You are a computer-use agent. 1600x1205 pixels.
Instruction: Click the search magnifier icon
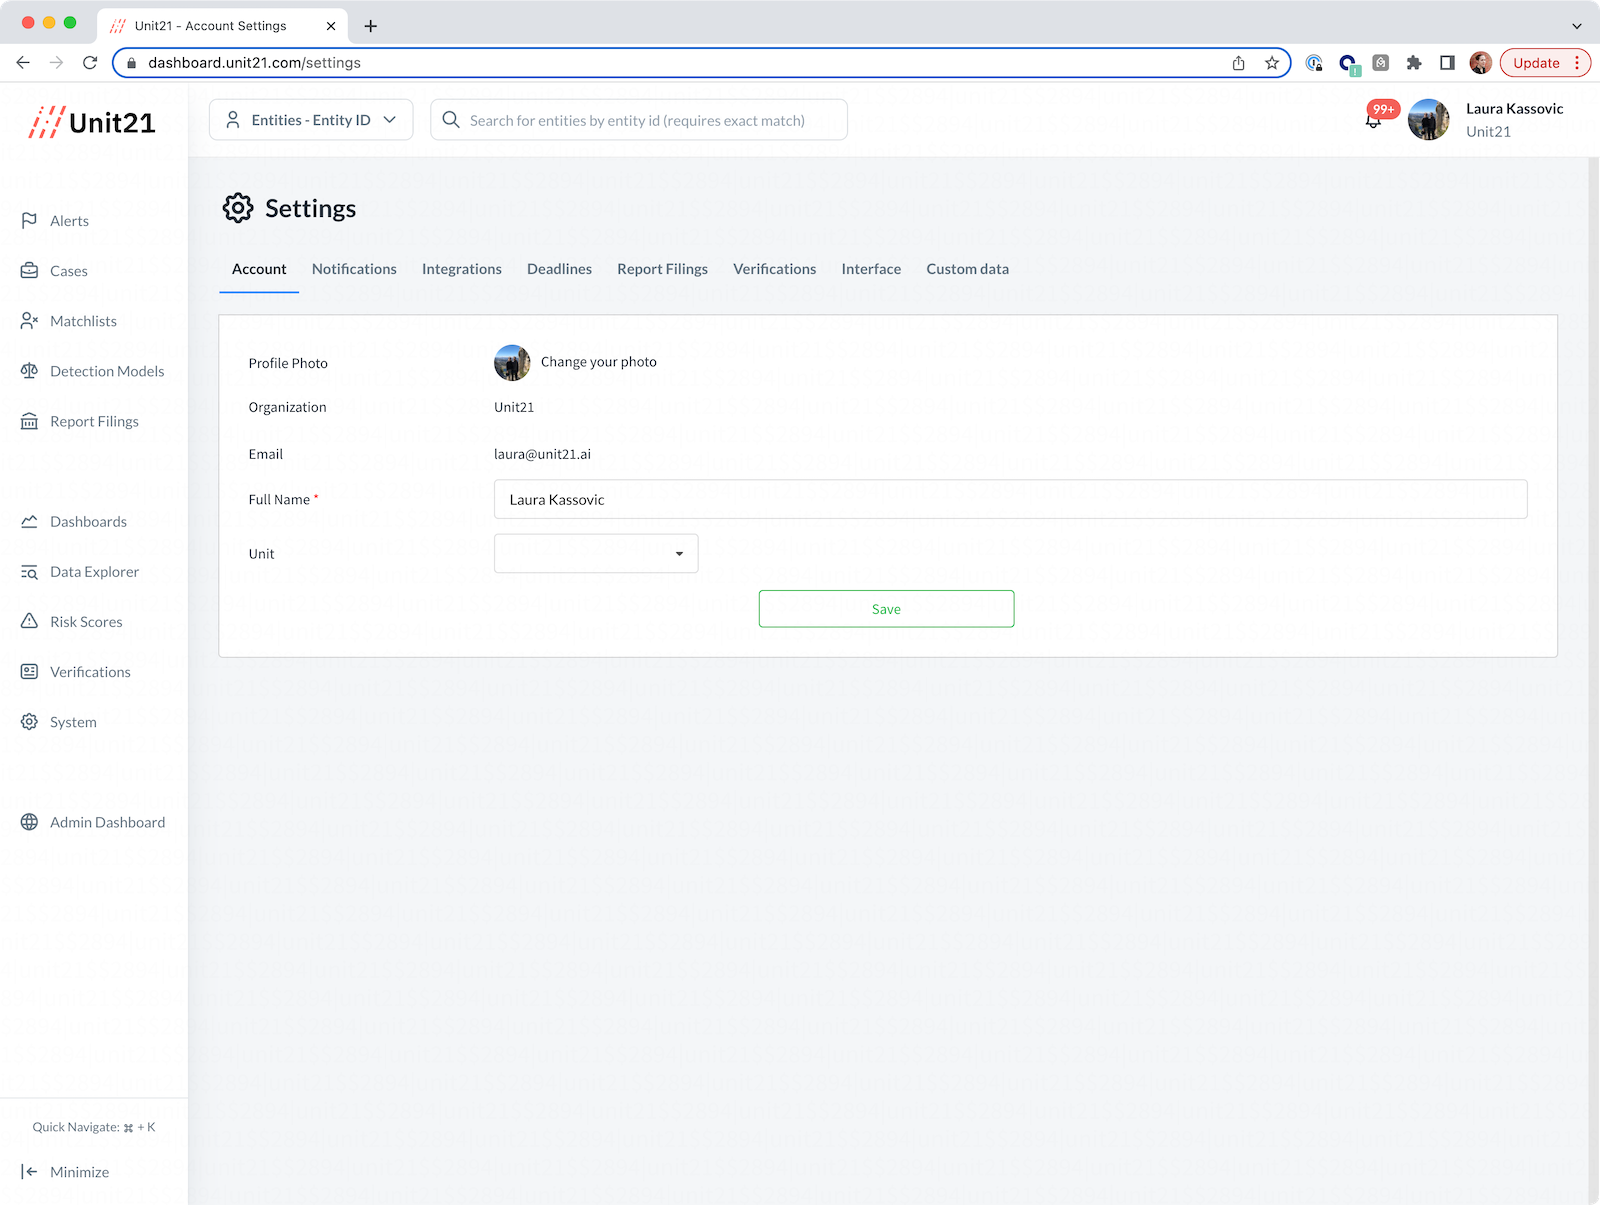[451, 120]
